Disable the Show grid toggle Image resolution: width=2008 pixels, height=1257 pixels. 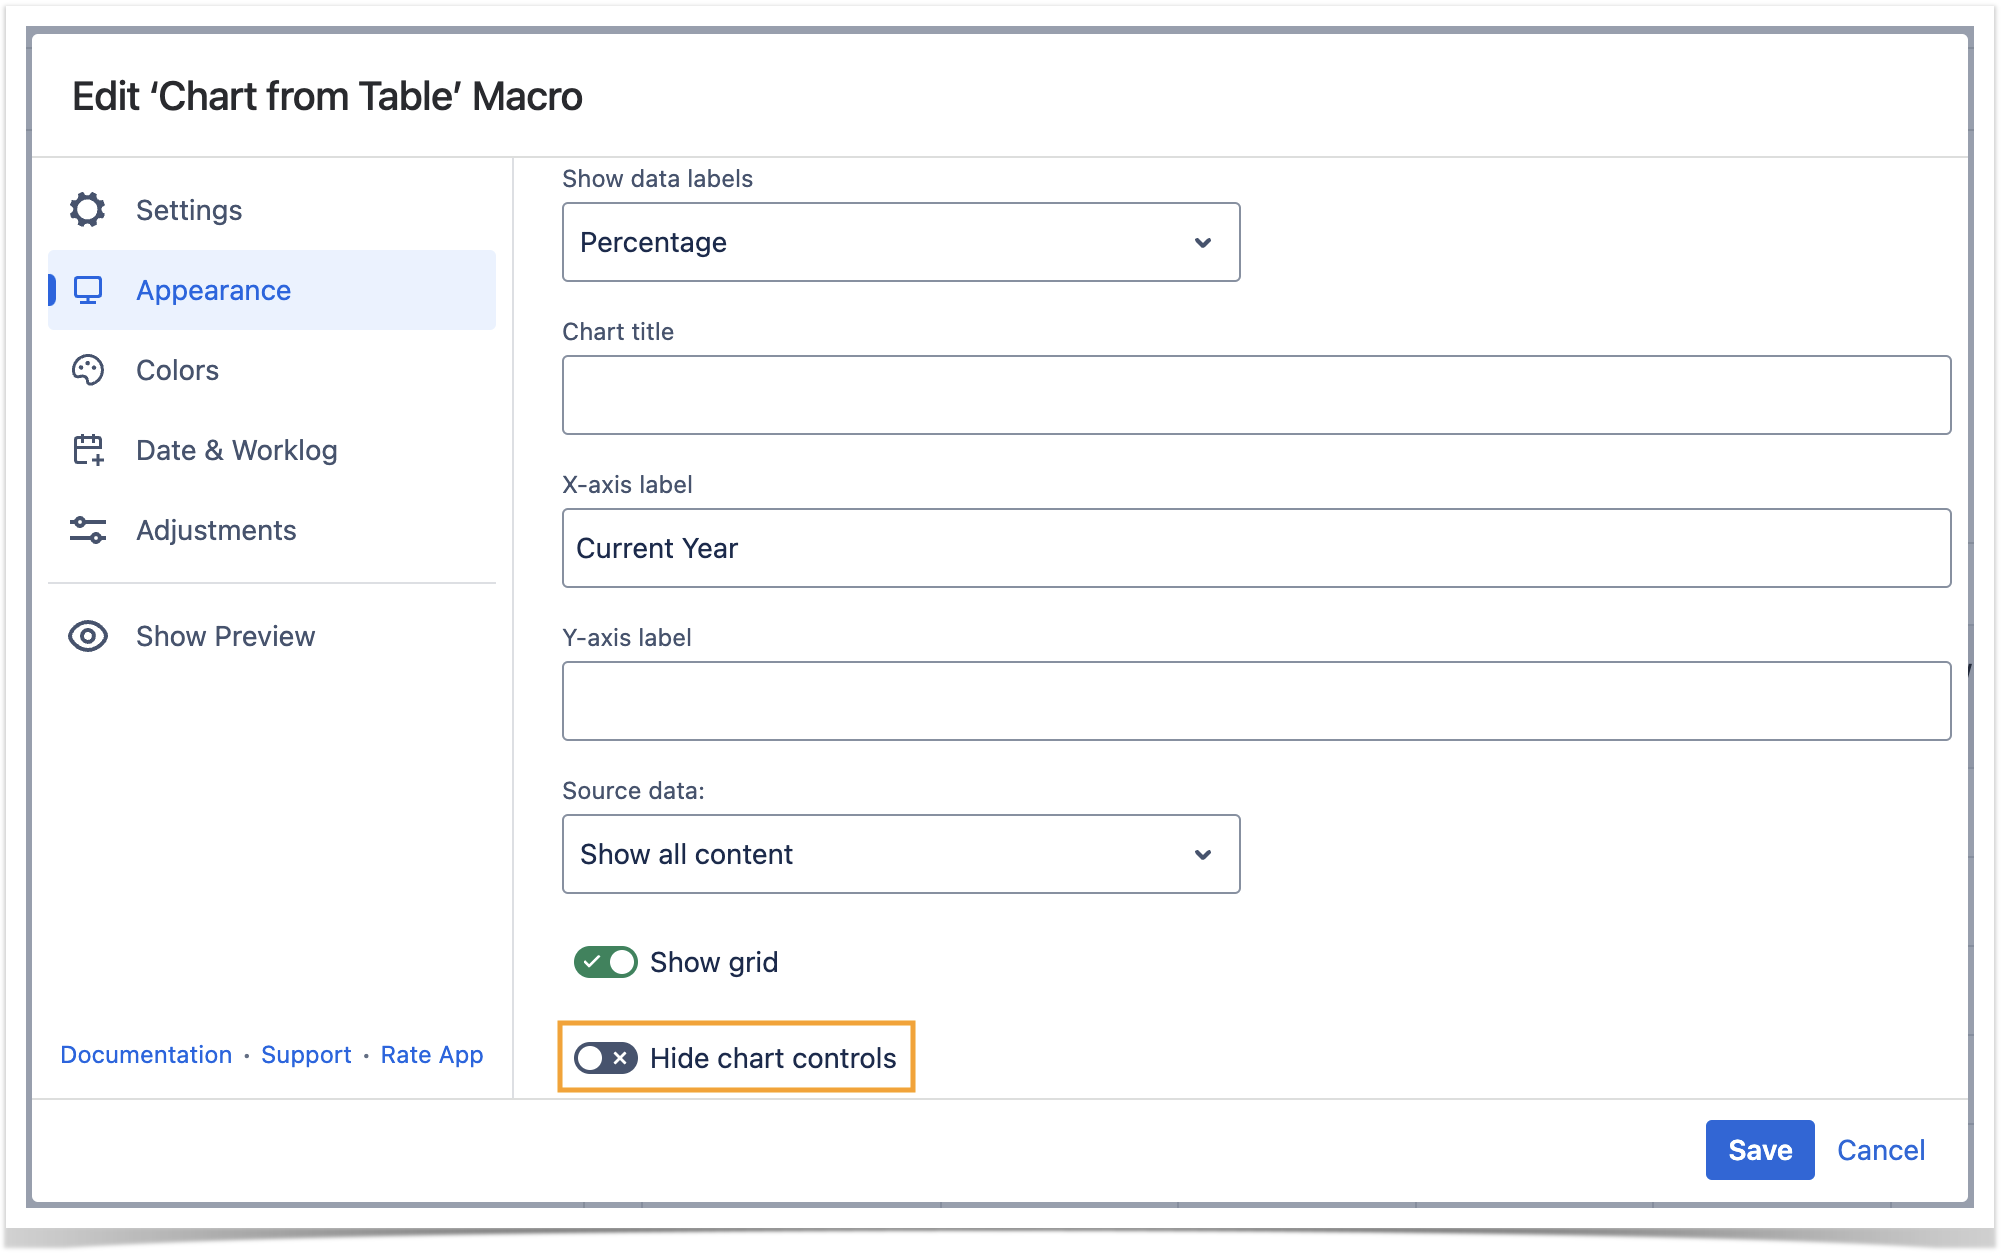click(605, 962)
